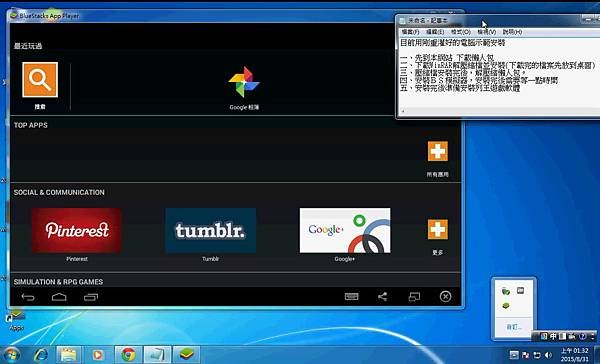Toggle the BlueStacks on-screen keyboard icon
The image size is (600, 364).
coord(351,297)
